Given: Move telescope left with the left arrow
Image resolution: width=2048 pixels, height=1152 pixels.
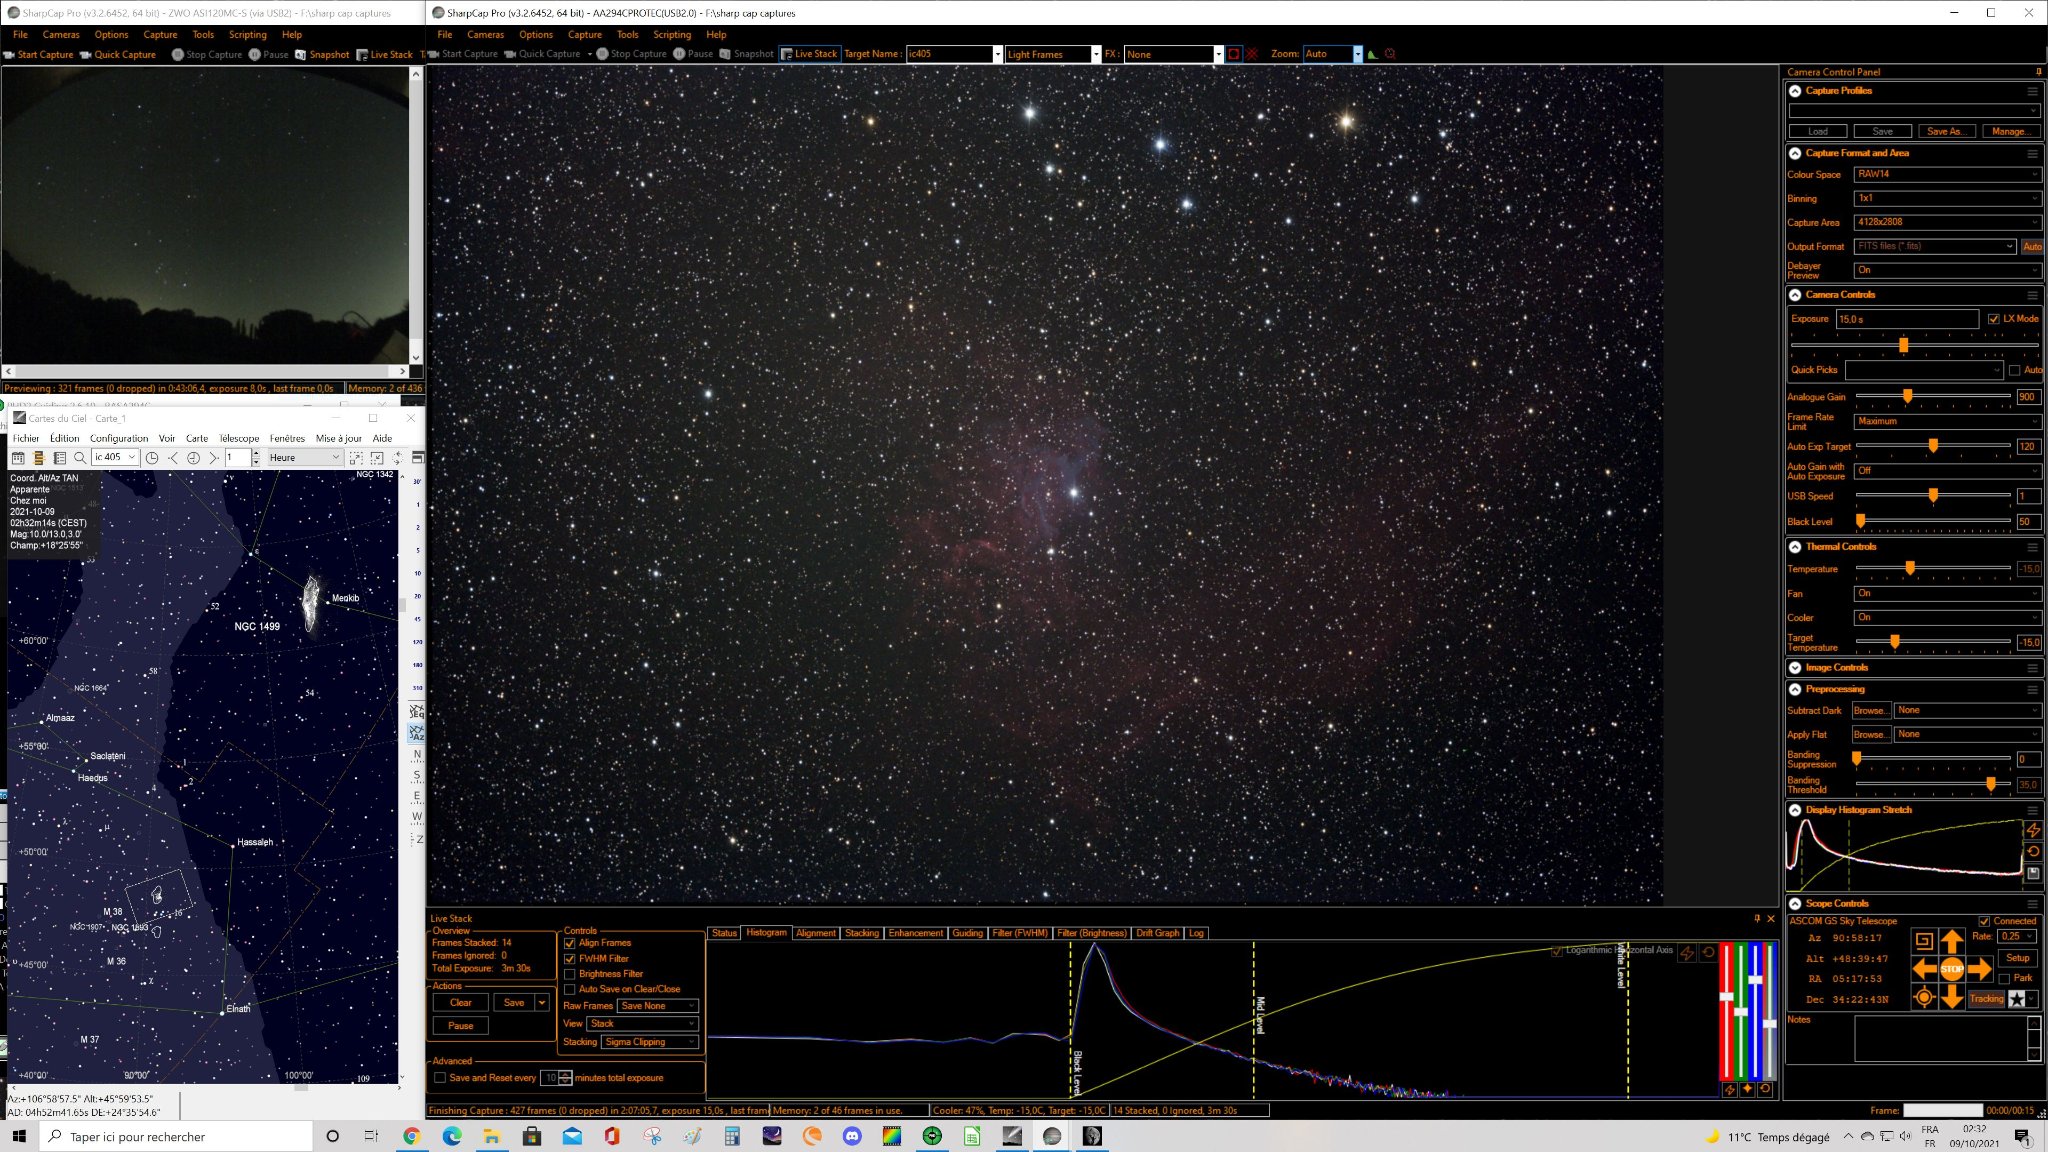Looking at the screenshot, I should coord(1924,969).
